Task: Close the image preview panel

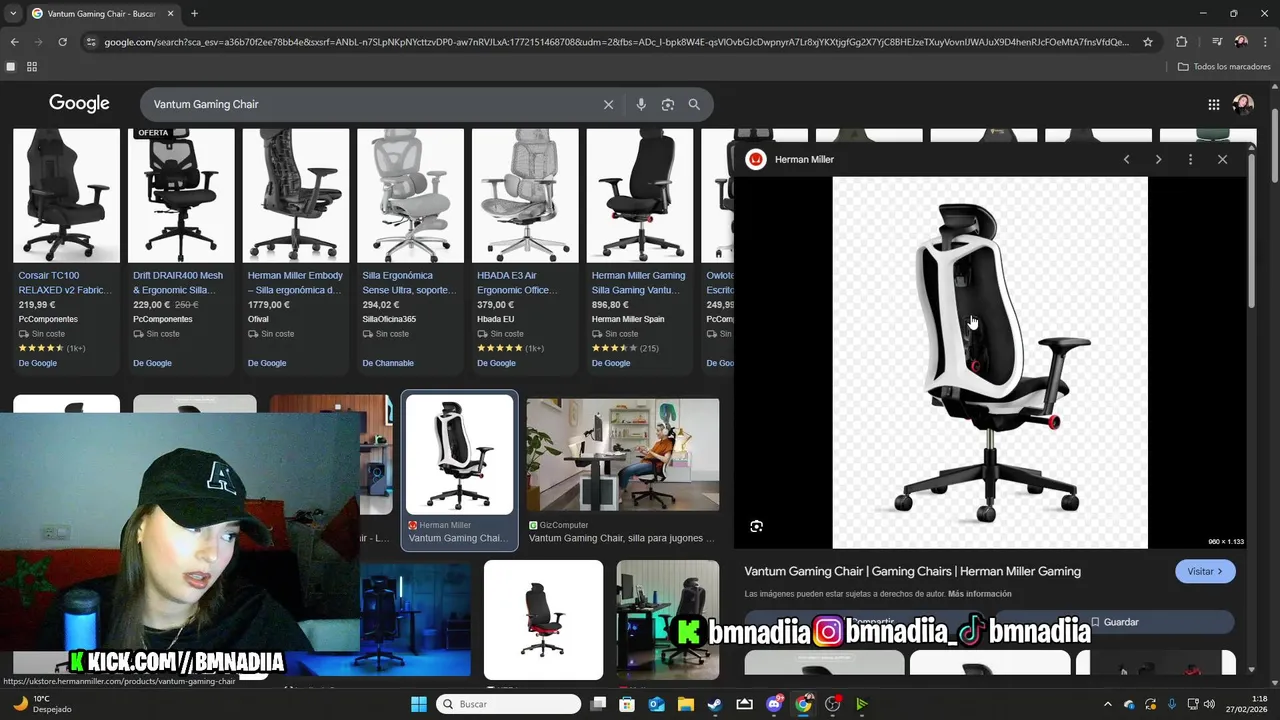Action: tap(1222, 159)
